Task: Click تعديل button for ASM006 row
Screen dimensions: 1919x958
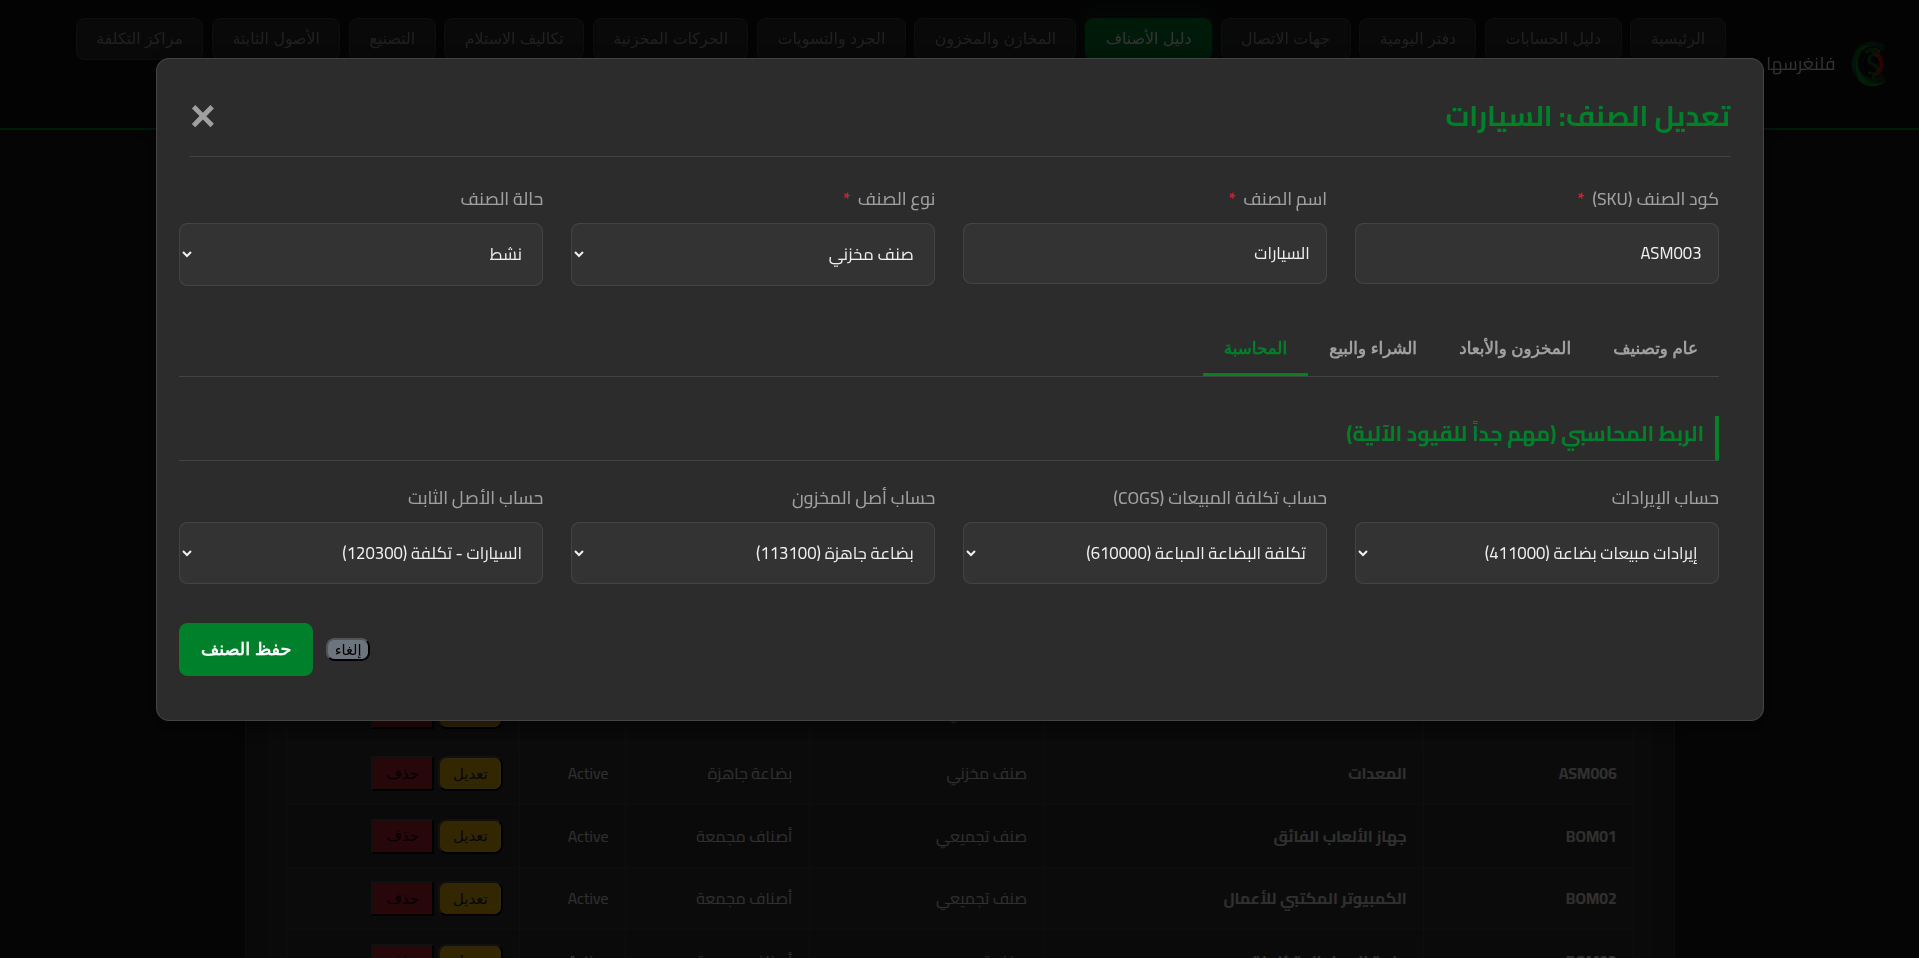Action: (x=470, y=773)
